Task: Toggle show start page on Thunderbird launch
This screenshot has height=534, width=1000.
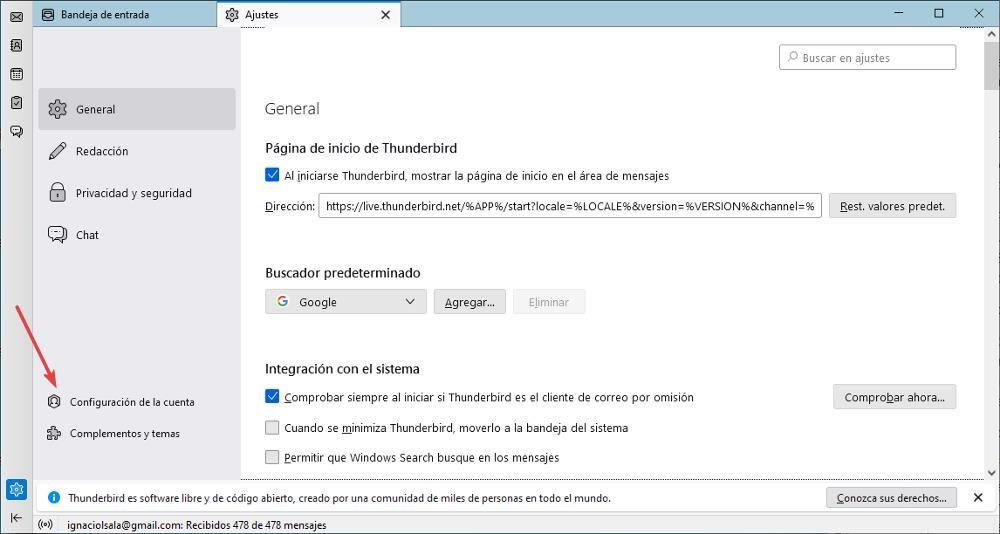Action: [272, 175]
